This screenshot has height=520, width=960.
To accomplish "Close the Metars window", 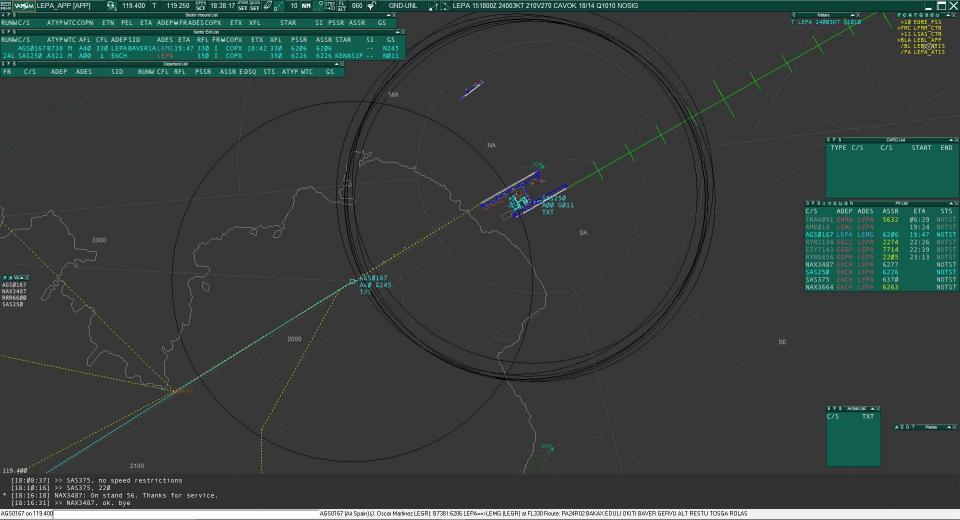I will click(858, 15).
